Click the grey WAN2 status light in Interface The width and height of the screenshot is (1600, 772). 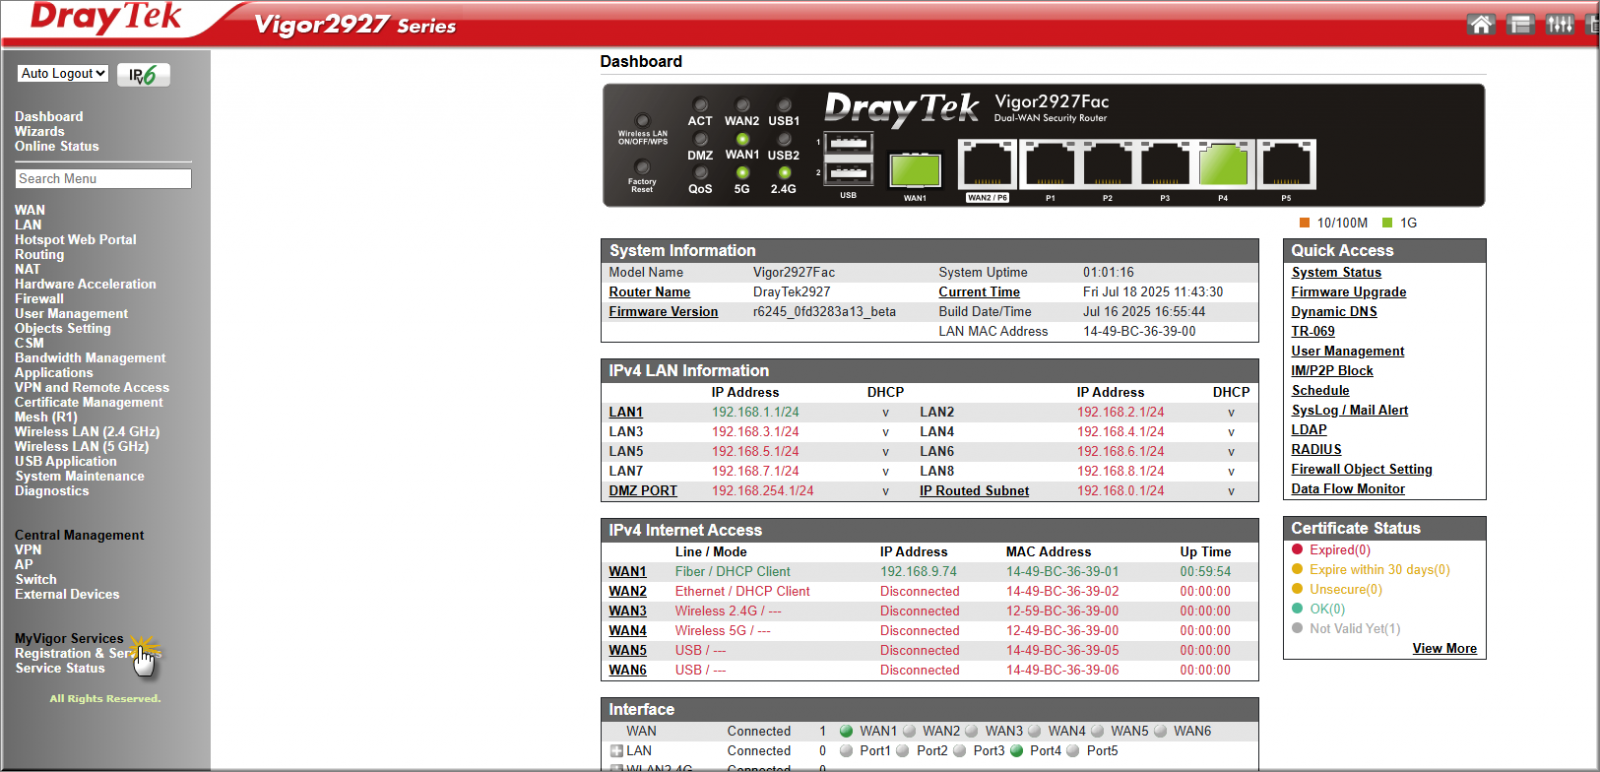(x=909, y=731)
